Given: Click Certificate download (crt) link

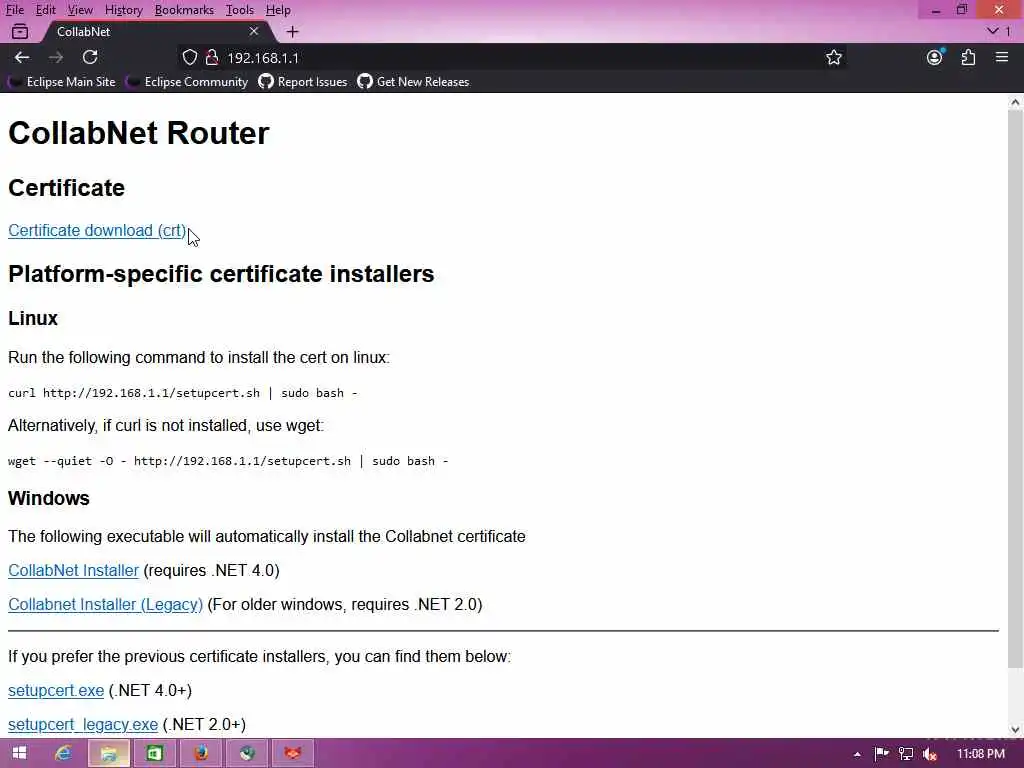Looking at the screenshot, I should coord(97,231).
